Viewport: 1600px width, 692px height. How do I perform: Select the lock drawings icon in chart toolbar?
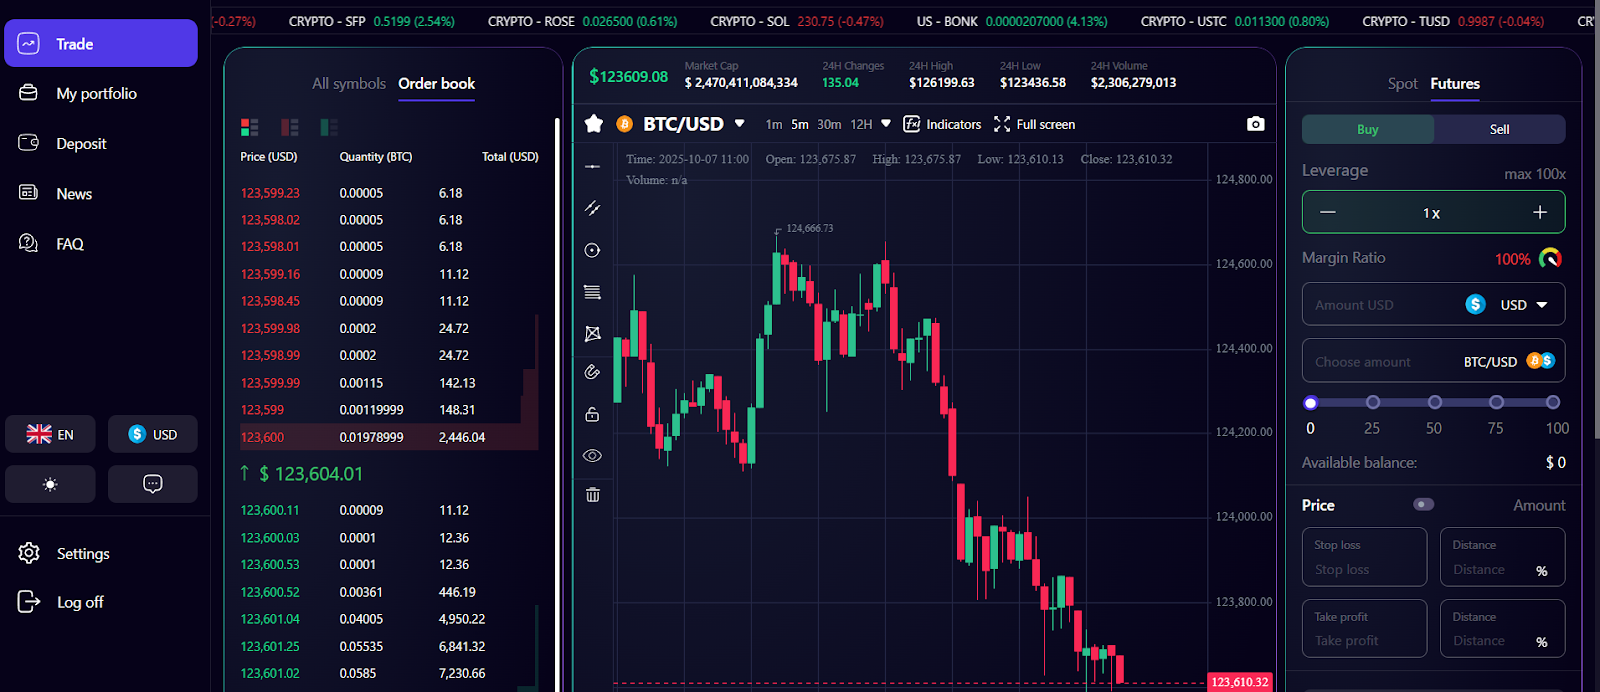coord(592,414)
